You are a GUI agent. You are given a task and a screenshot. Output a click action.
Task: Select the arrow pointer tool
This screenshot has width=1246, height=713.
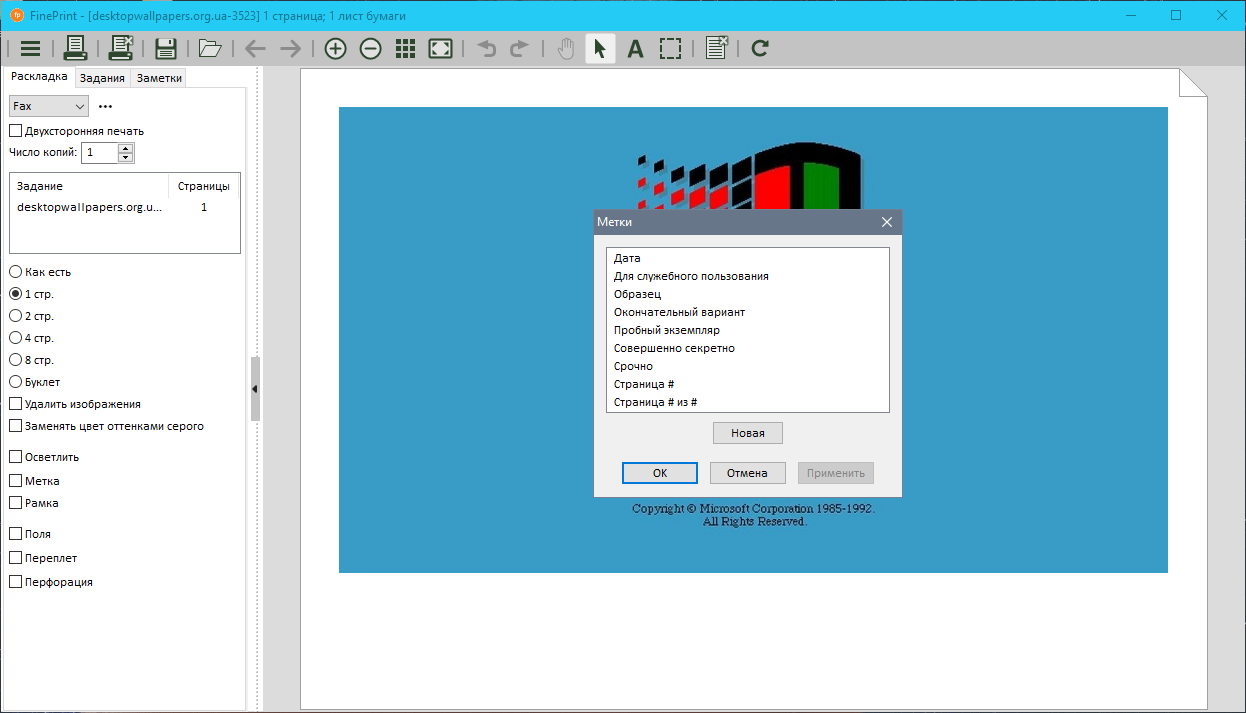pyautogui.click(x=600, y=48)
